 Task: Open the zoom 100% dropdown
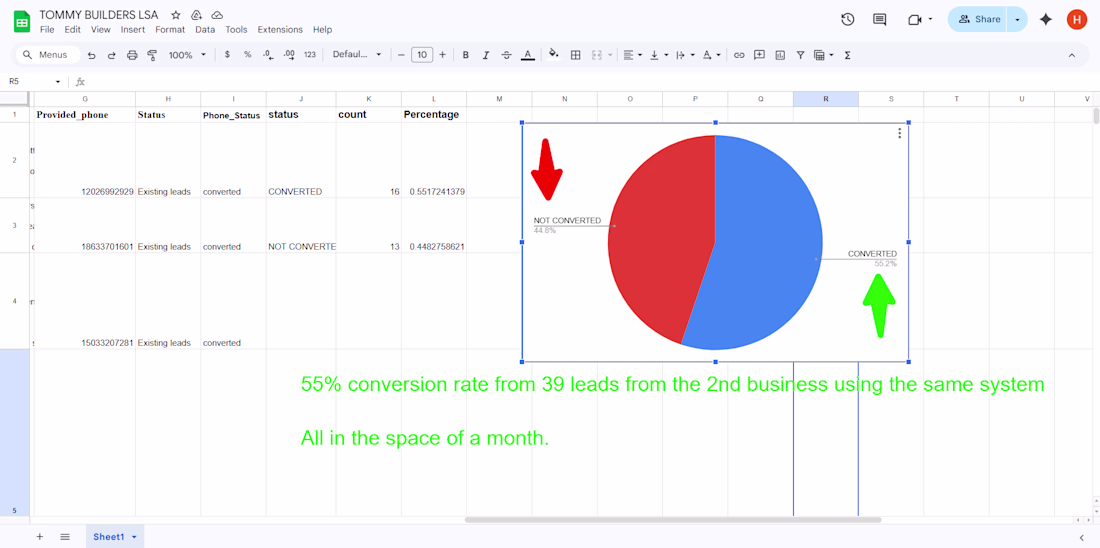(187, 55)
